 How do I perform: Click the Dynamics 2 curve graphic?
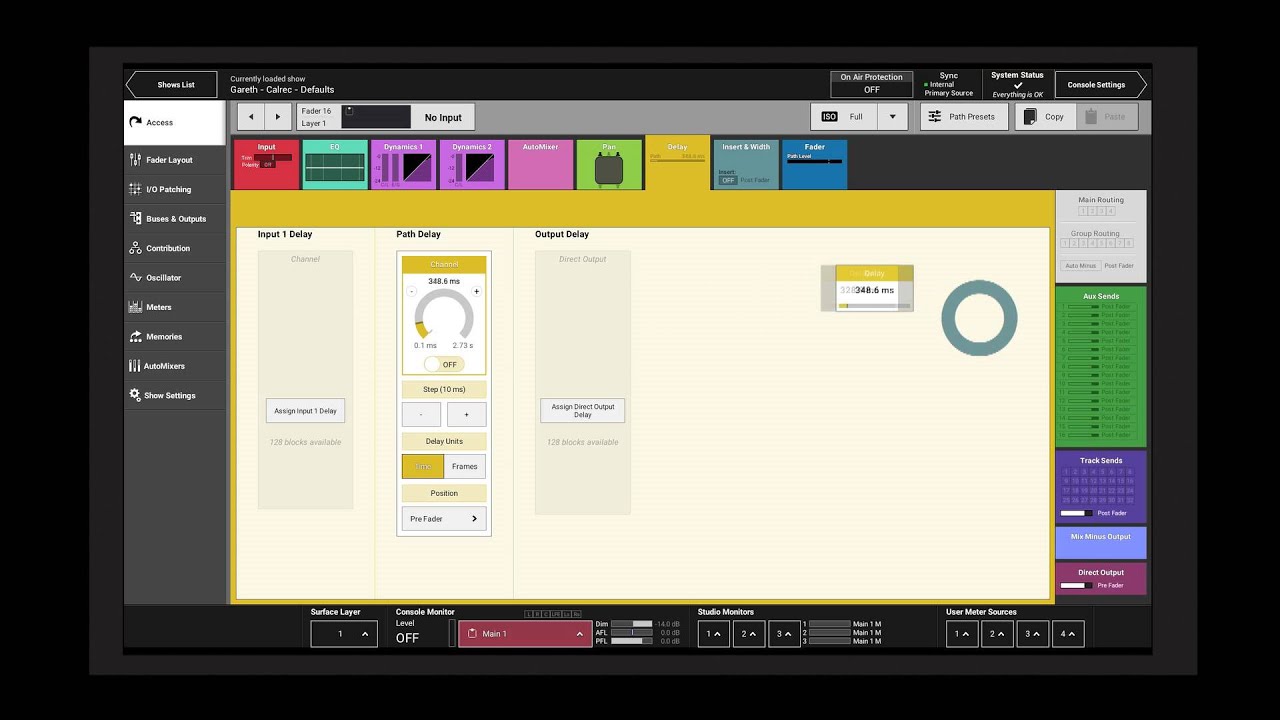tap(480, 167)
